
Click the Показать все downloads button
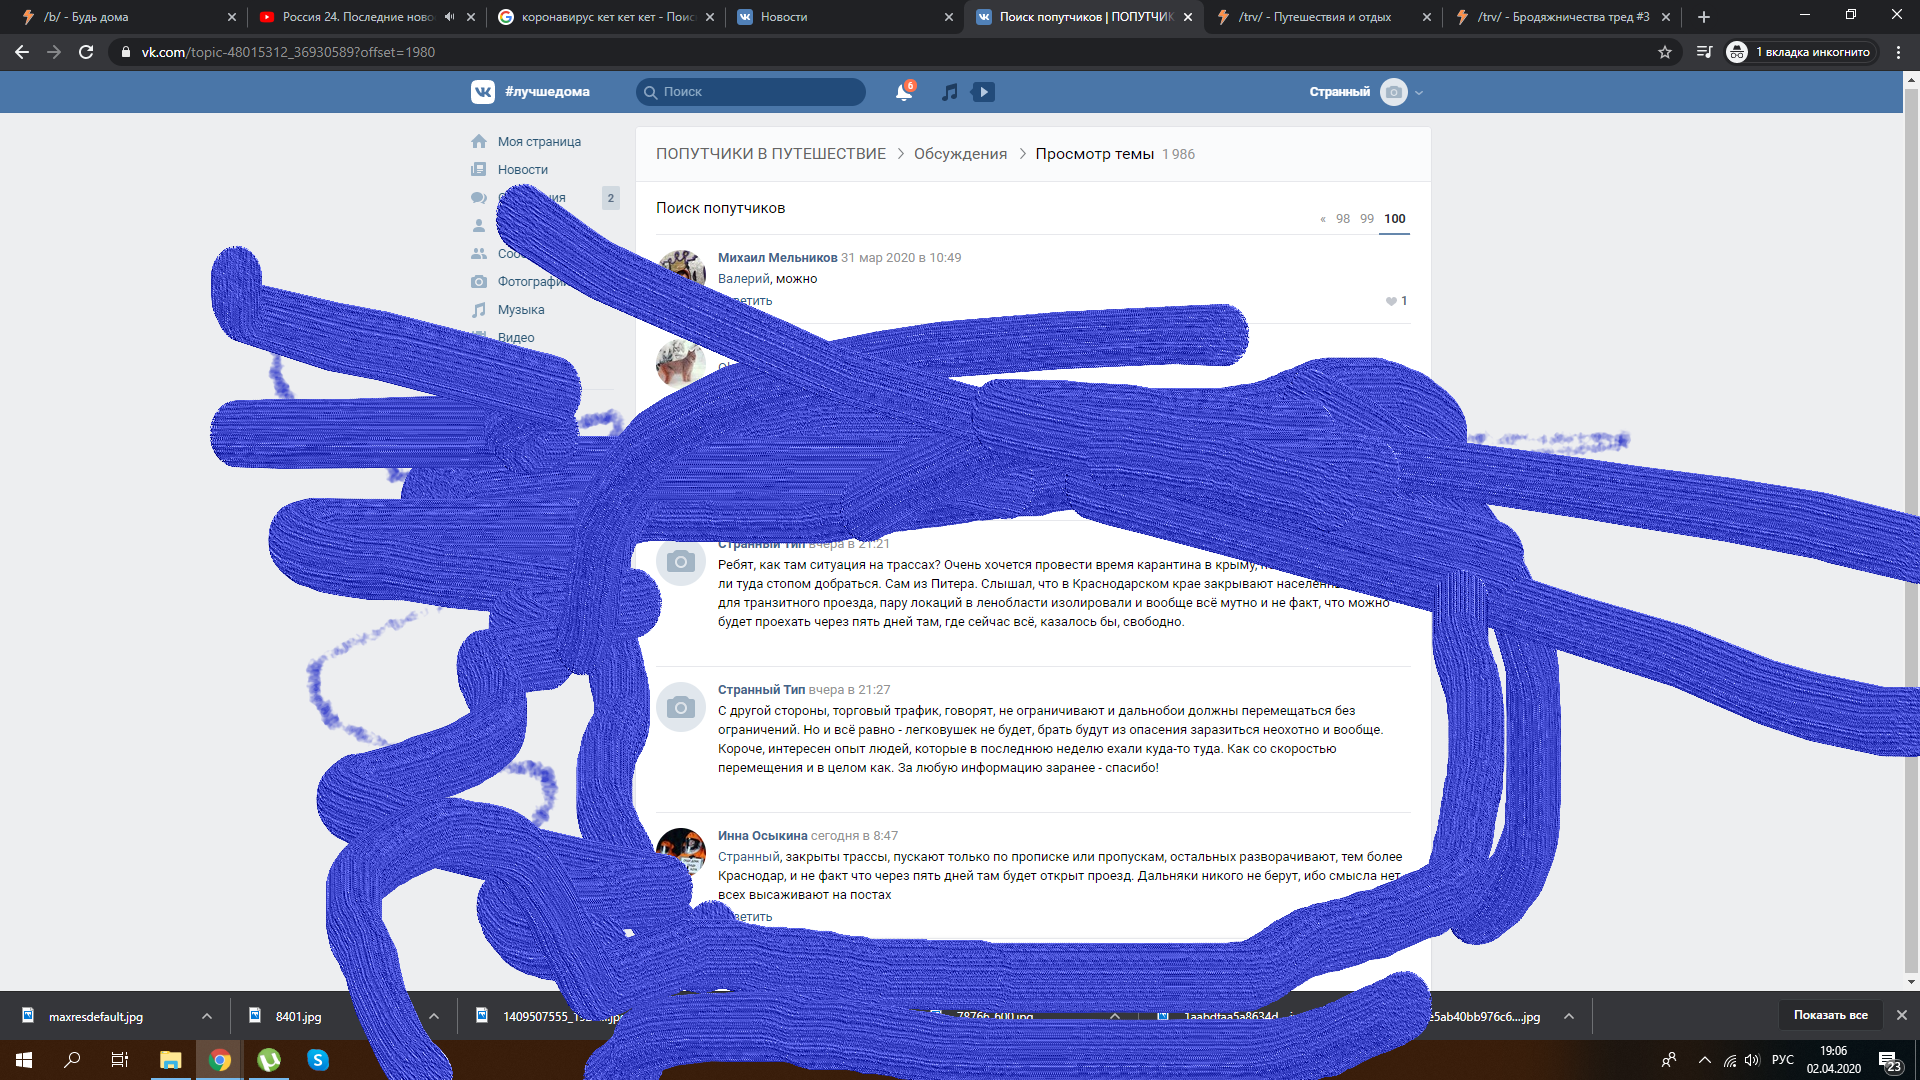click(1830, 1015)
